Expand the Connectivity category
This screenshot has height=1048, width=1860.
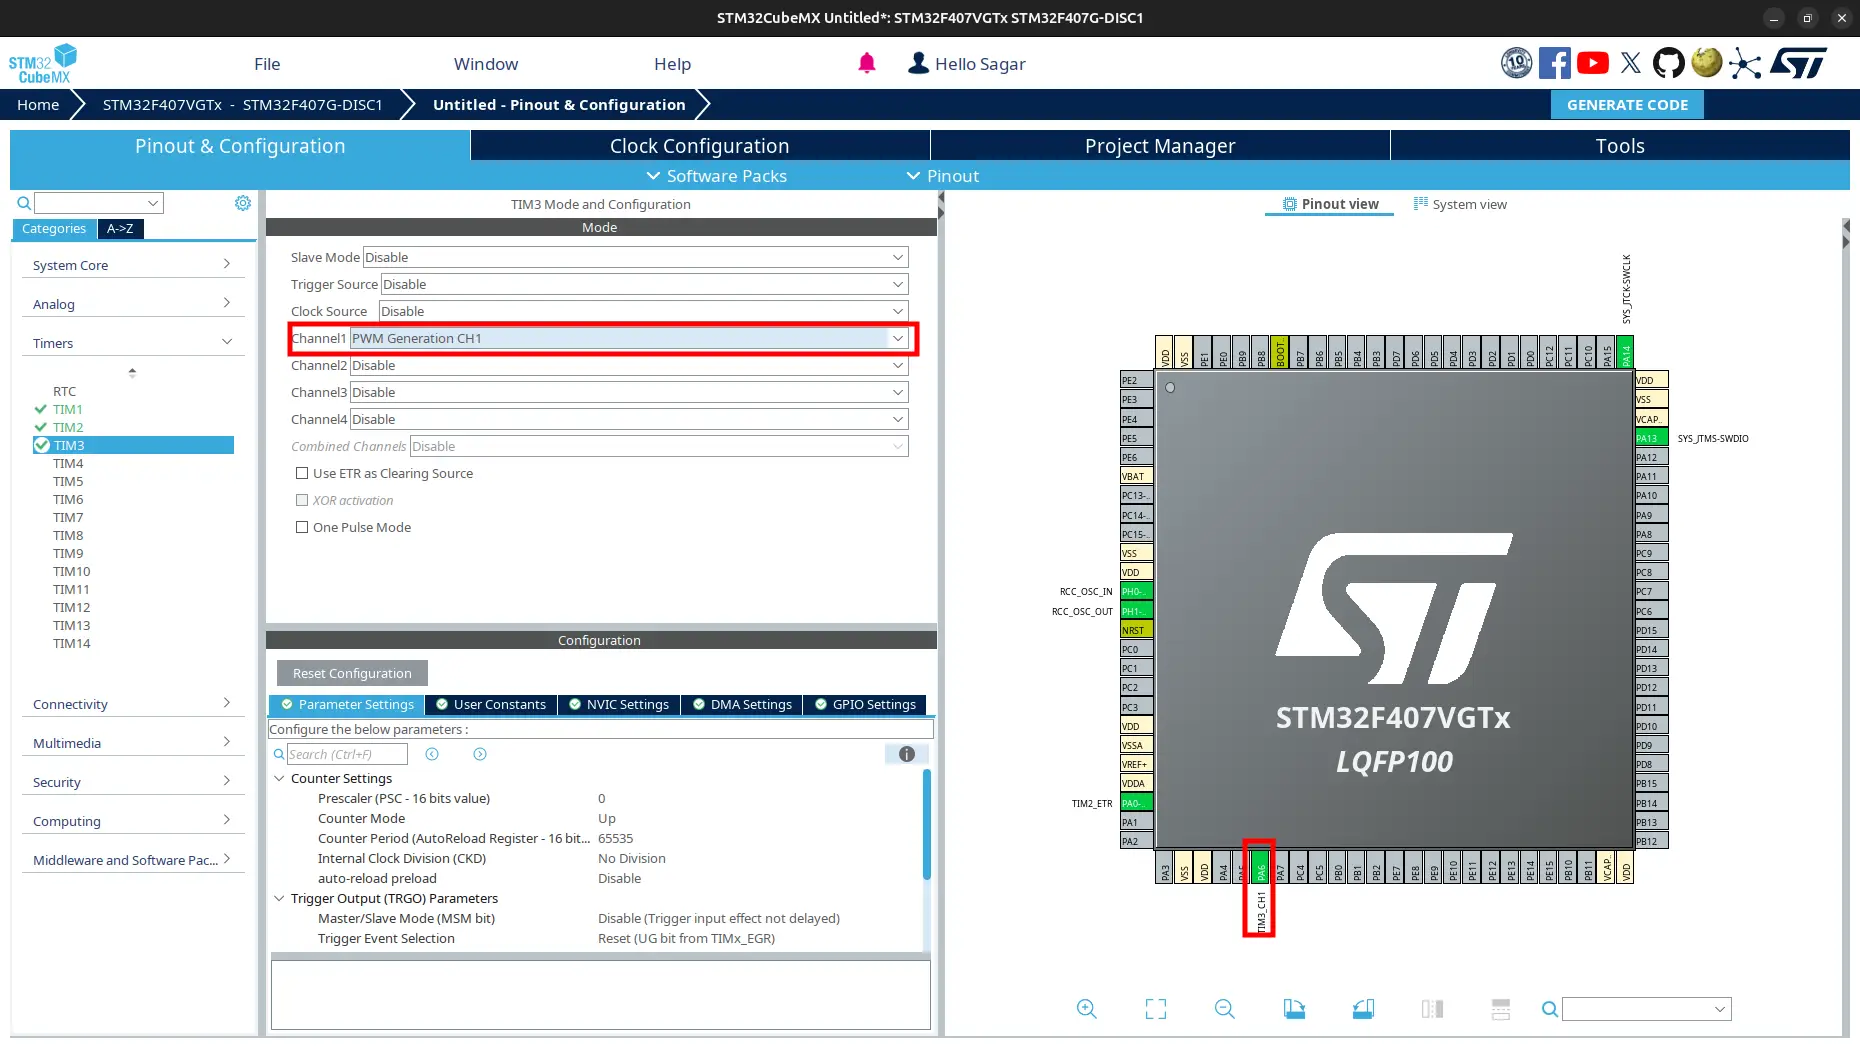pos(132,704)
